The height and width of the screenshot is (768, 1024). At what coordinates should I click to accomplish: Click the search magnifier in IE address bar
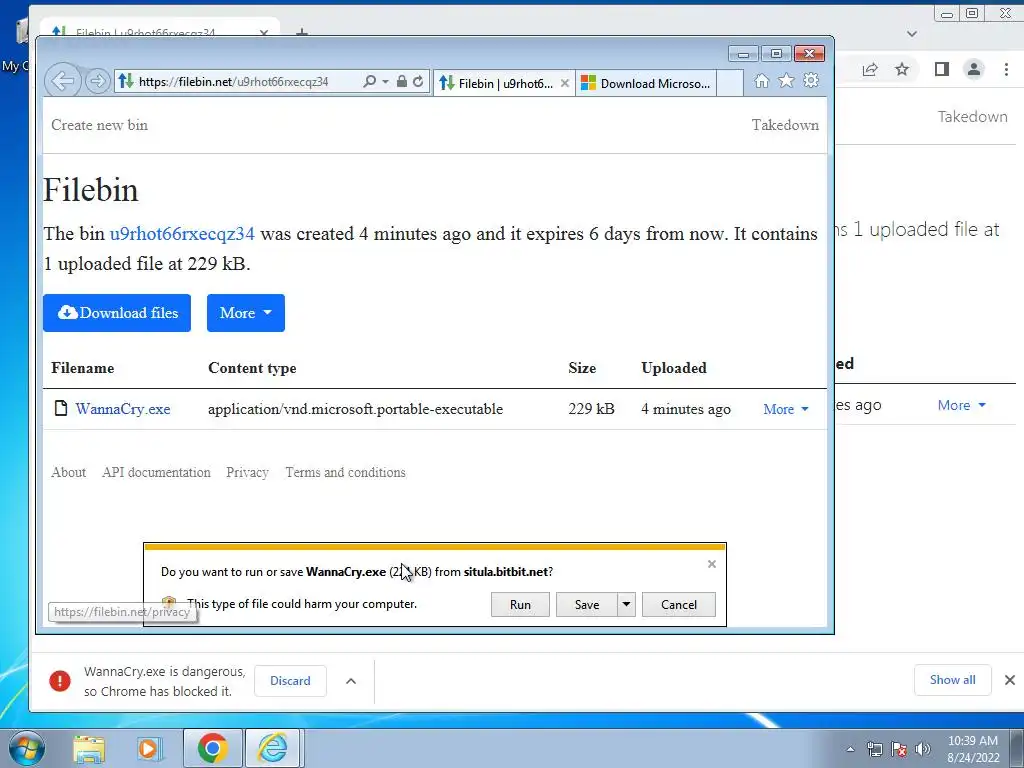(369, 82)
